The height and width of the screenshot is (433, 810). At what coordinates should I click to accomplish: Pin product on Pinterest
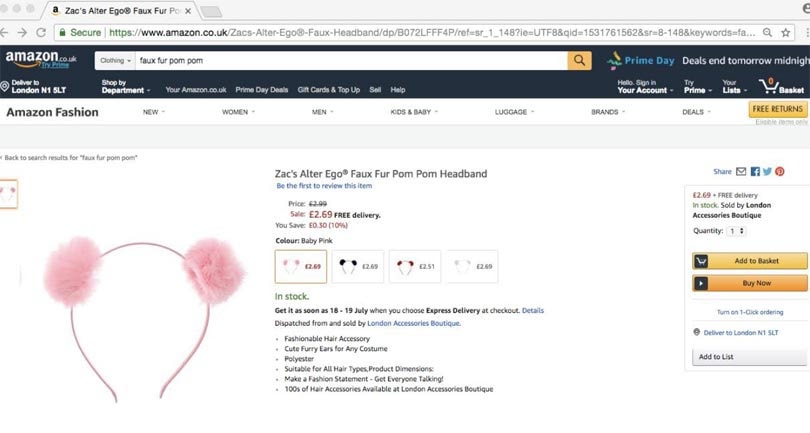[x=779, y=172]
